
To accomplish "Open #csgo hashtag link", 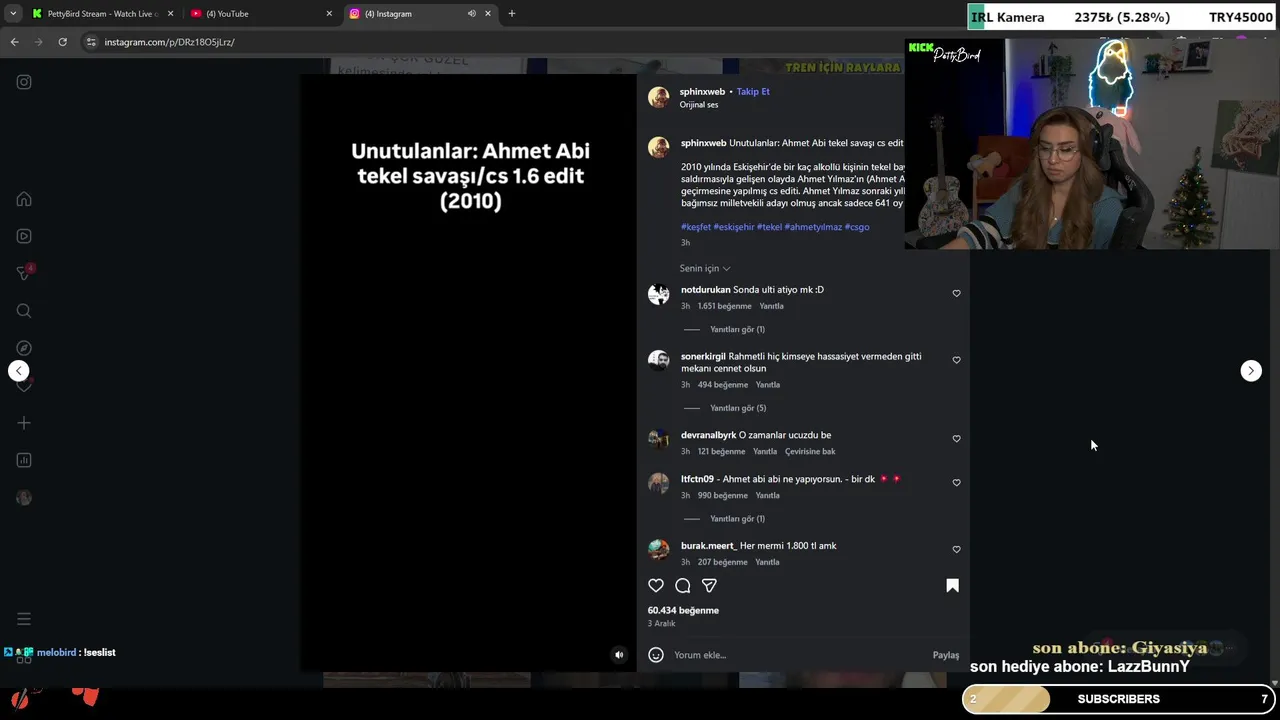I will [x=857, y=227].
